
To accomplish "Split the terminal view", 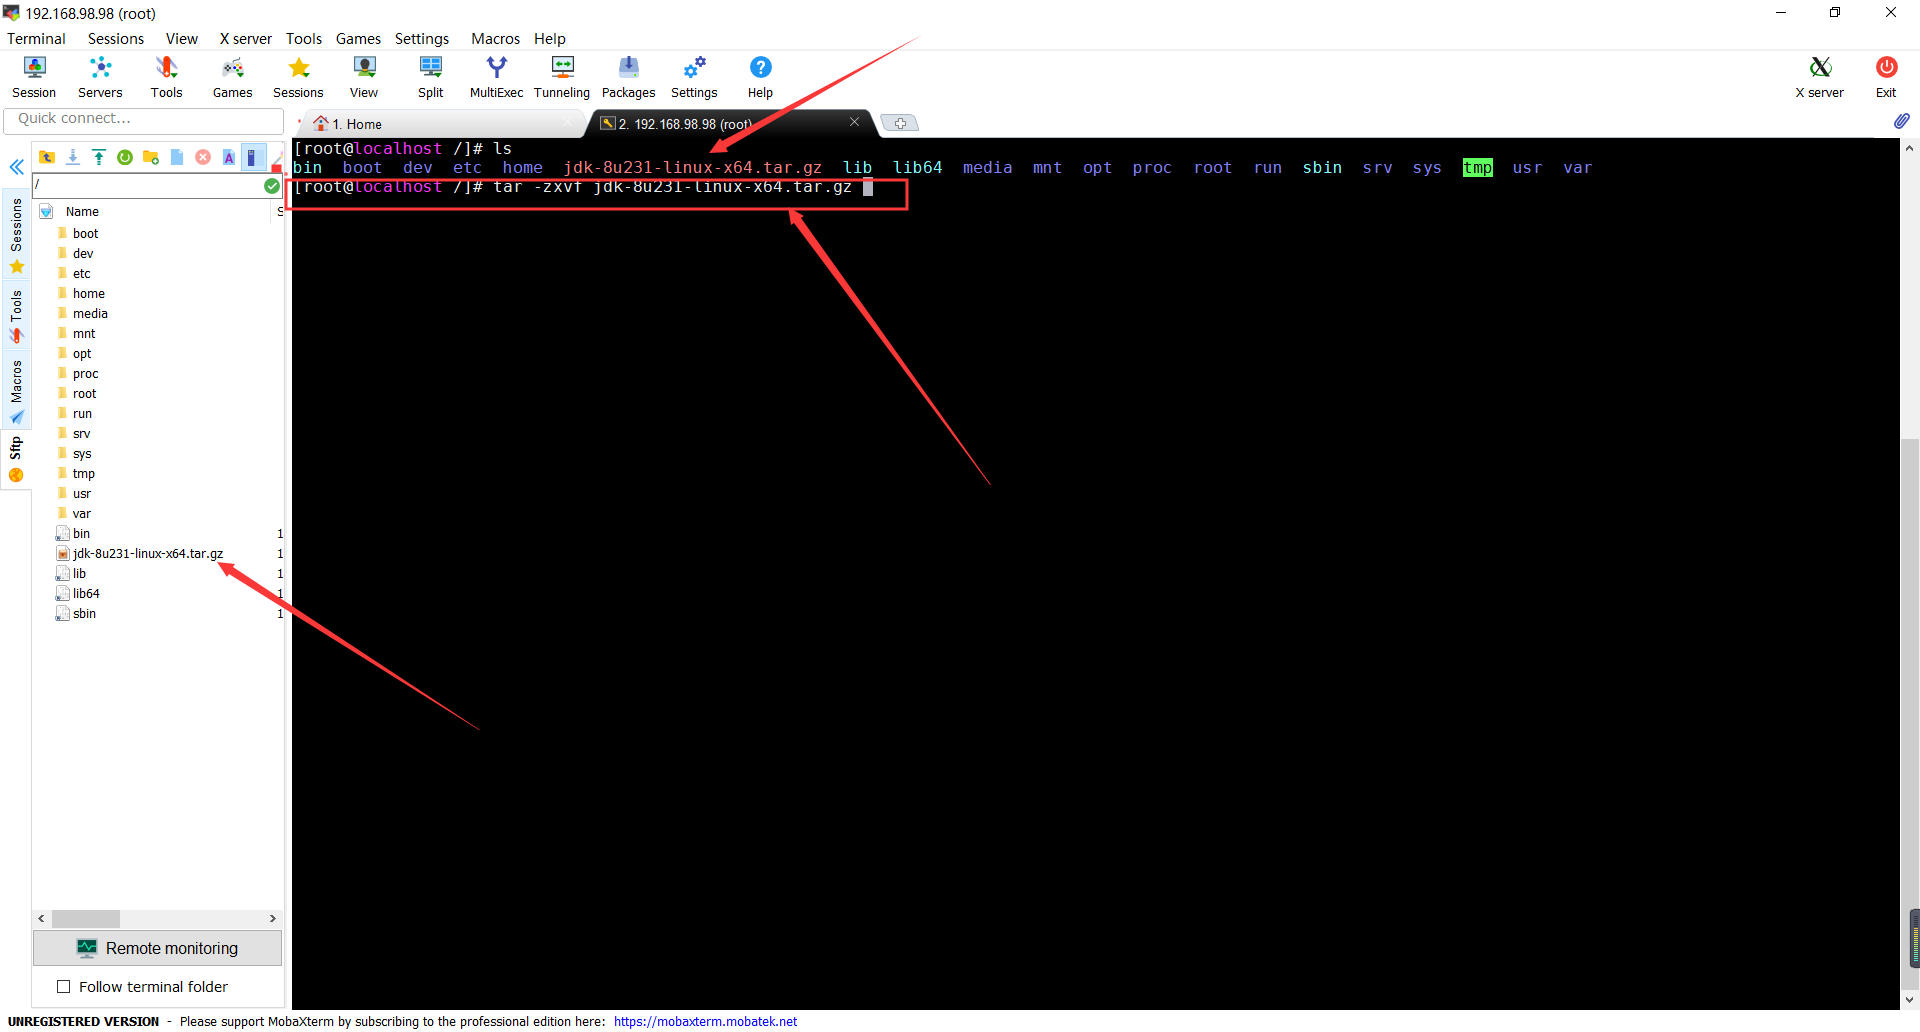I will 430,75.
